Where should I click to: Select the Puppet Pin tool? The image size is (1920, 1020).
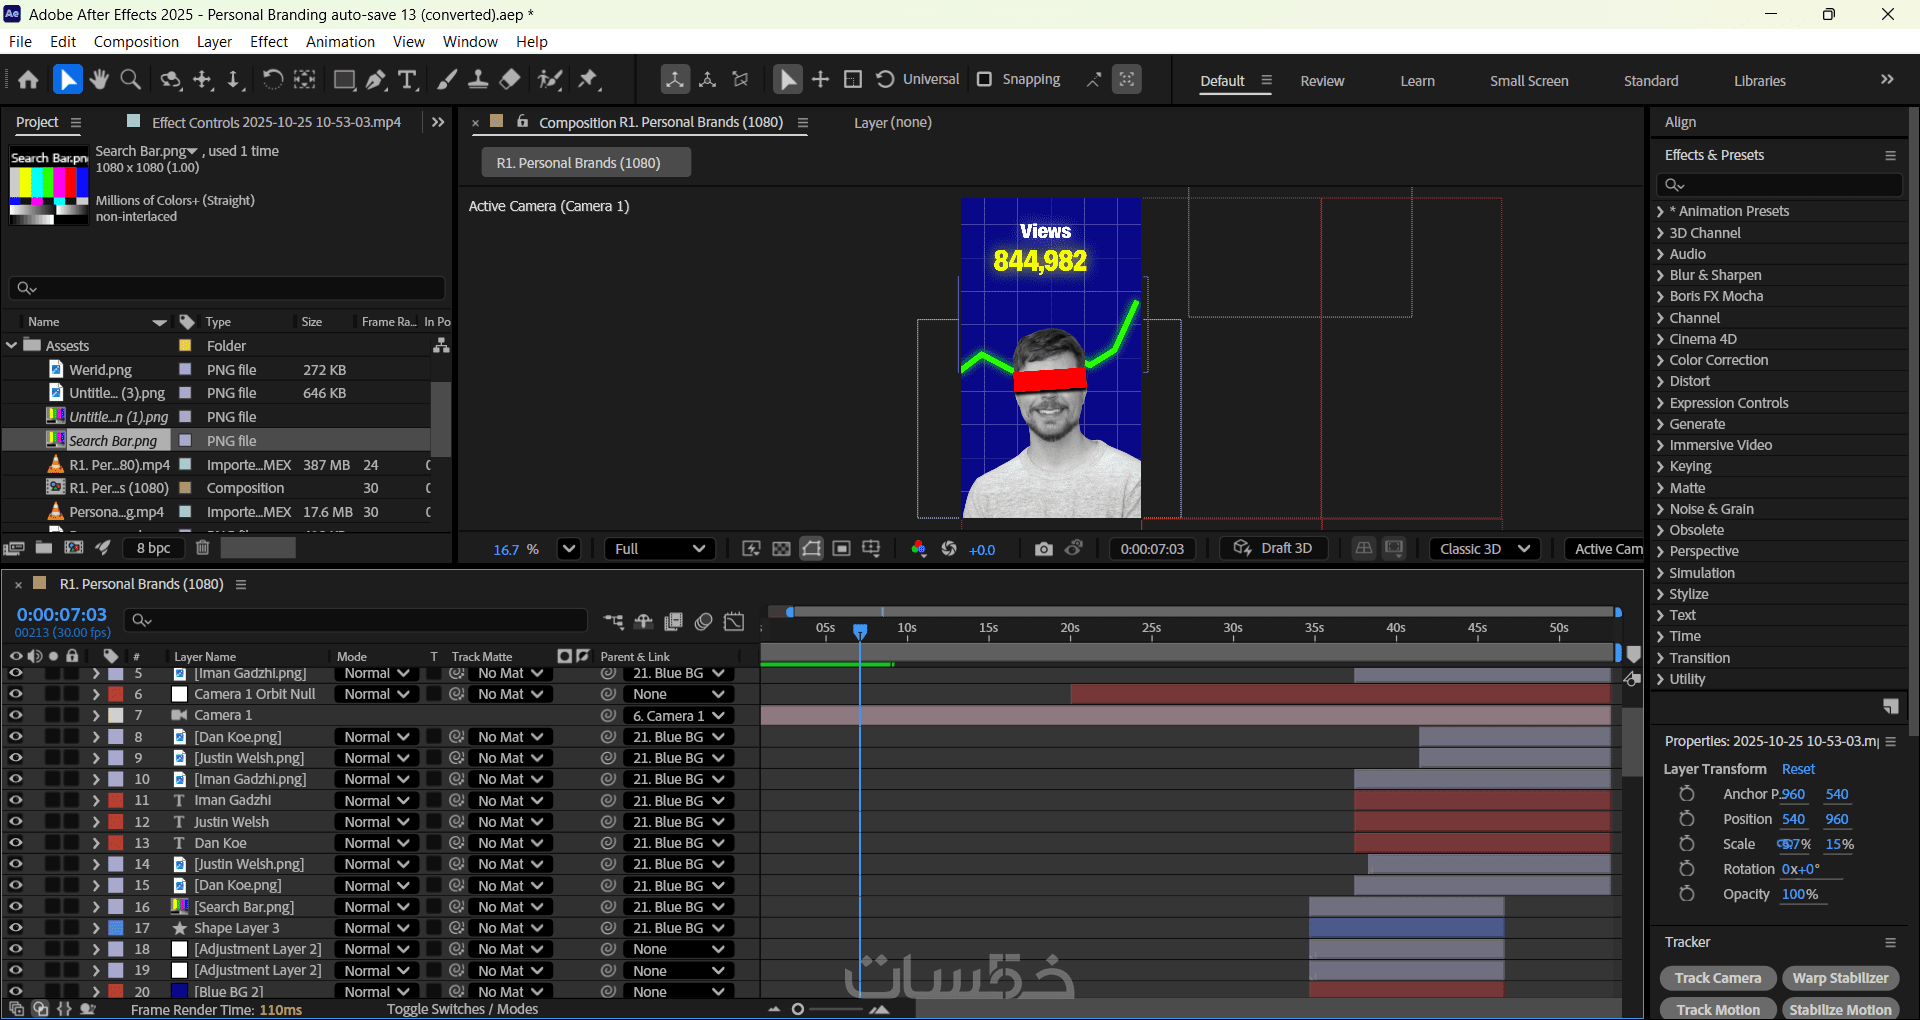pyautogui.click(x=588, y=80)
